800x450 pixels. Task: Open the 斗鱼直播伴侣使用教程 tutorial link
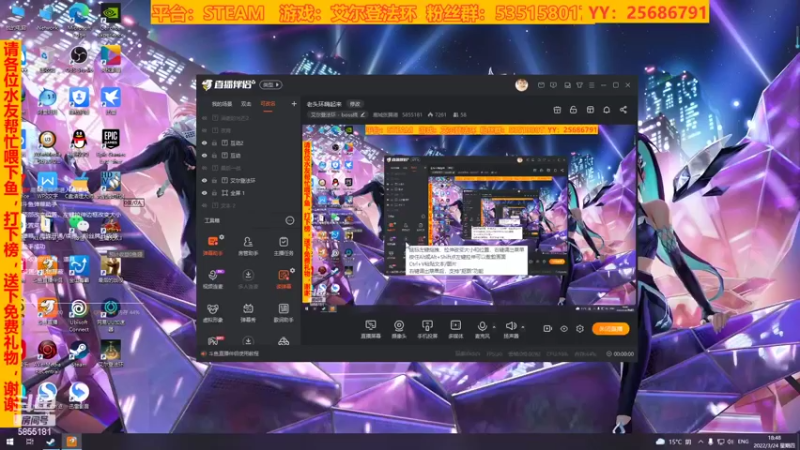[233, 353]
